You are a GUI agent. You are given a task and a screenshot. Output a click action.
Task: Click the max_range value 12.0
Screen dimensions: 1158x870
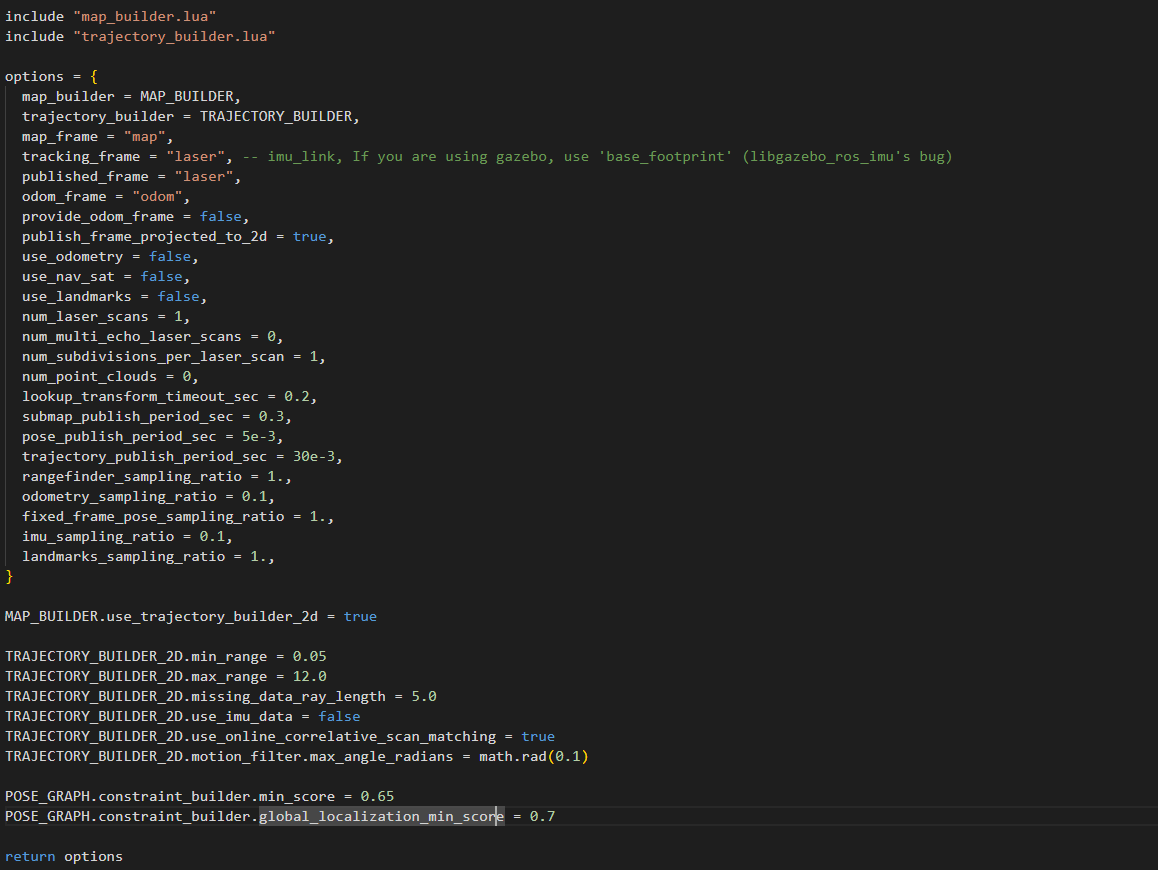[x=309, y=676]
